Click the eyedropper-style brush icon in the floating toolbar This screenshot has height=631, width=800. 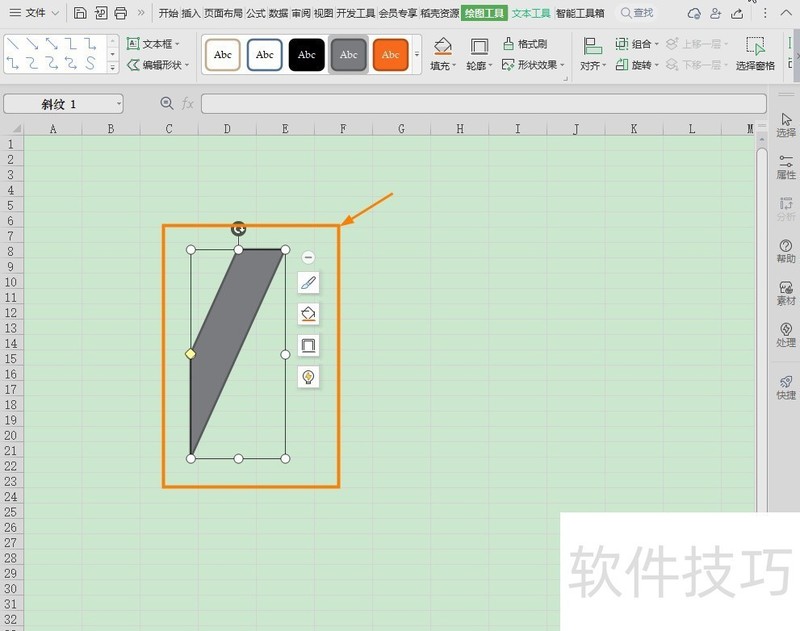click(x=307, y=281)
